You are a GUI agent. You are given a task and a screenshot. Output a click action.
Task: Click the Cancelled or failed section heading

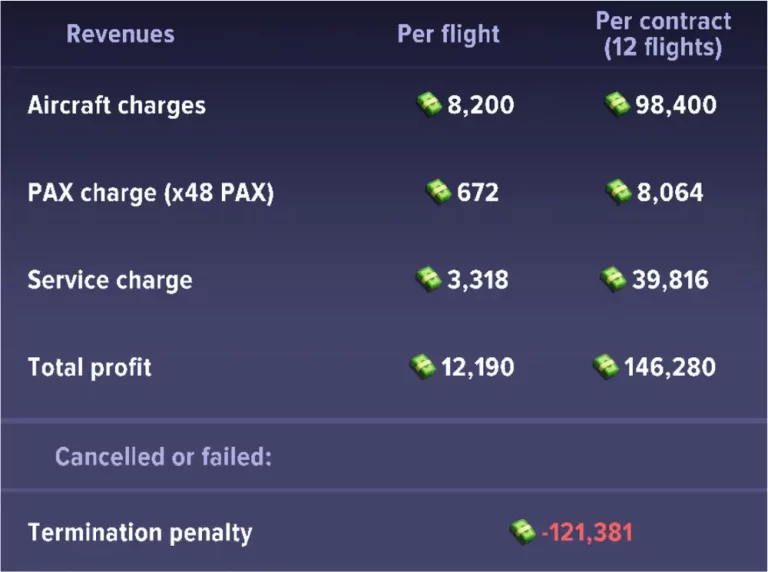(163, 457)
